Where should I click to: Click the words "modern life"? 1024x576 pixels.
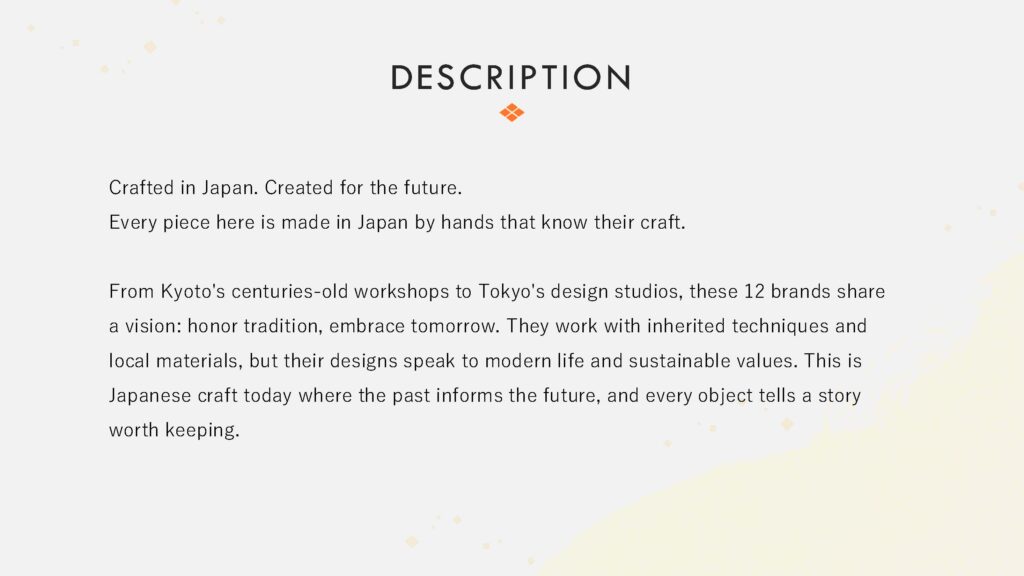pyautogui.click(x=530, y=361)
